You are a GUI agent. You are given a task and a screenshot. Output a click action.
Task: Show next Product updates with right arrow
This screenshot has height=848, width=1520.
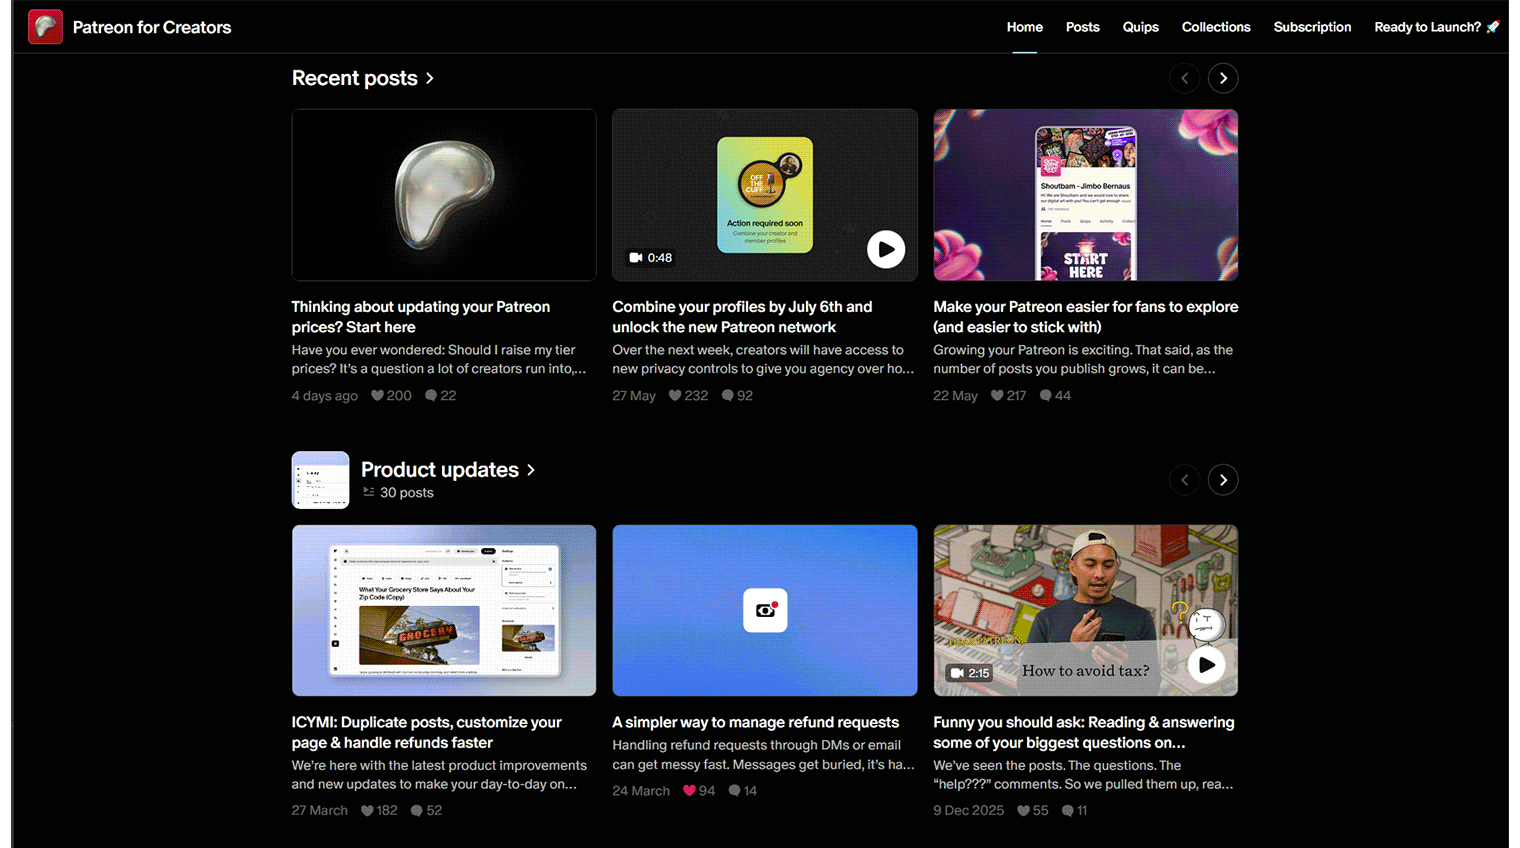coord(1223,480)
